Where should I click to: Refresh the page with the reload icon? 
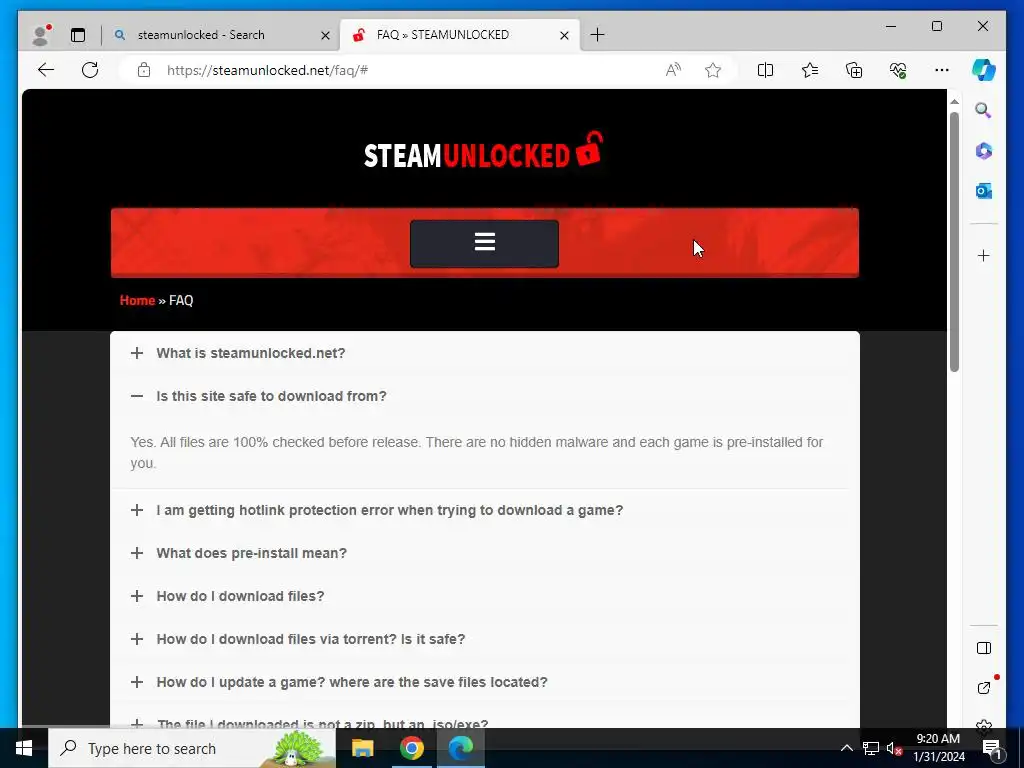coord(90,70)
